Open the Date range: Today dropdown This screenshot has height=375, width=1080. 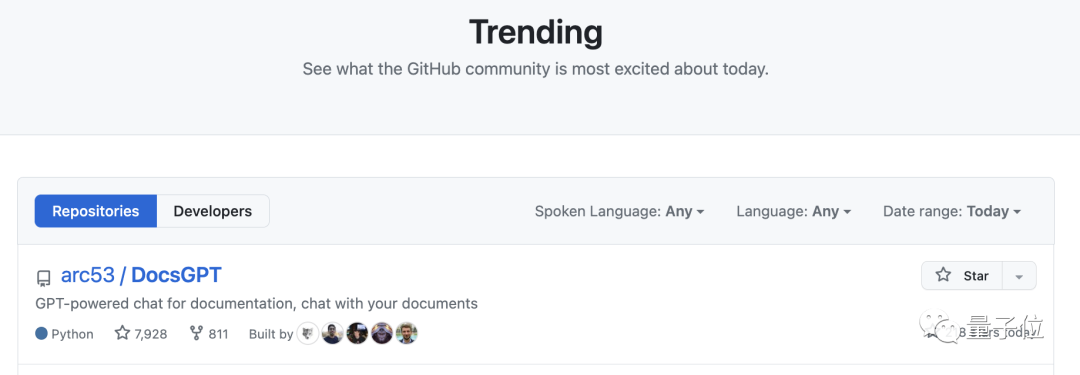pos(952,212)
